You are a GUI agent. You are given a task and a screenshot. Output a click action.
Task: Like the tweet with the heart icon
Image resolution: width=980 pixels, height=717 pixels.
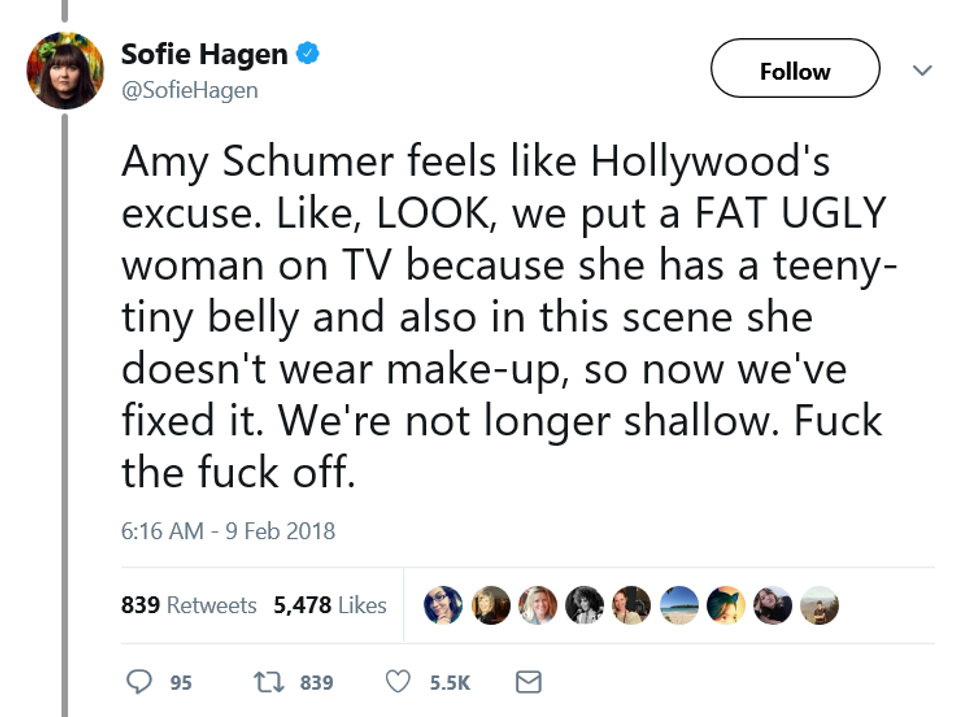coord(398,682)
